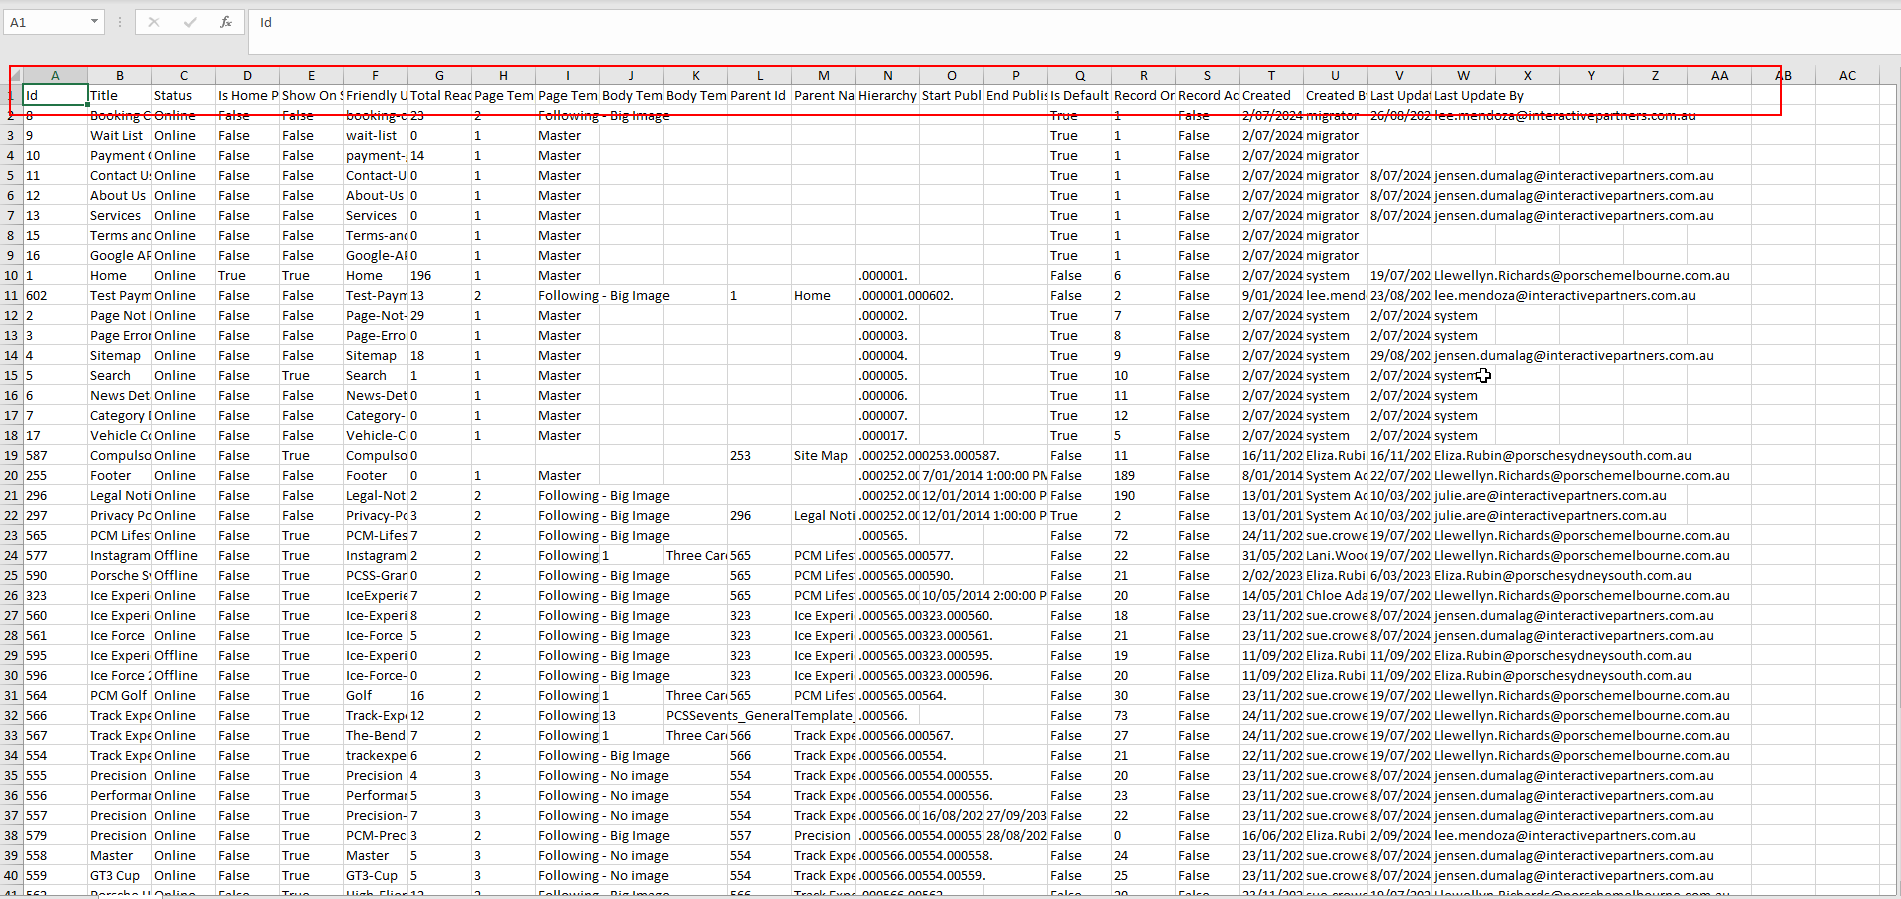Click the 'The-Bend' friendly URL cell
The width and height of the screenshot is (1901, 899).
375,735
